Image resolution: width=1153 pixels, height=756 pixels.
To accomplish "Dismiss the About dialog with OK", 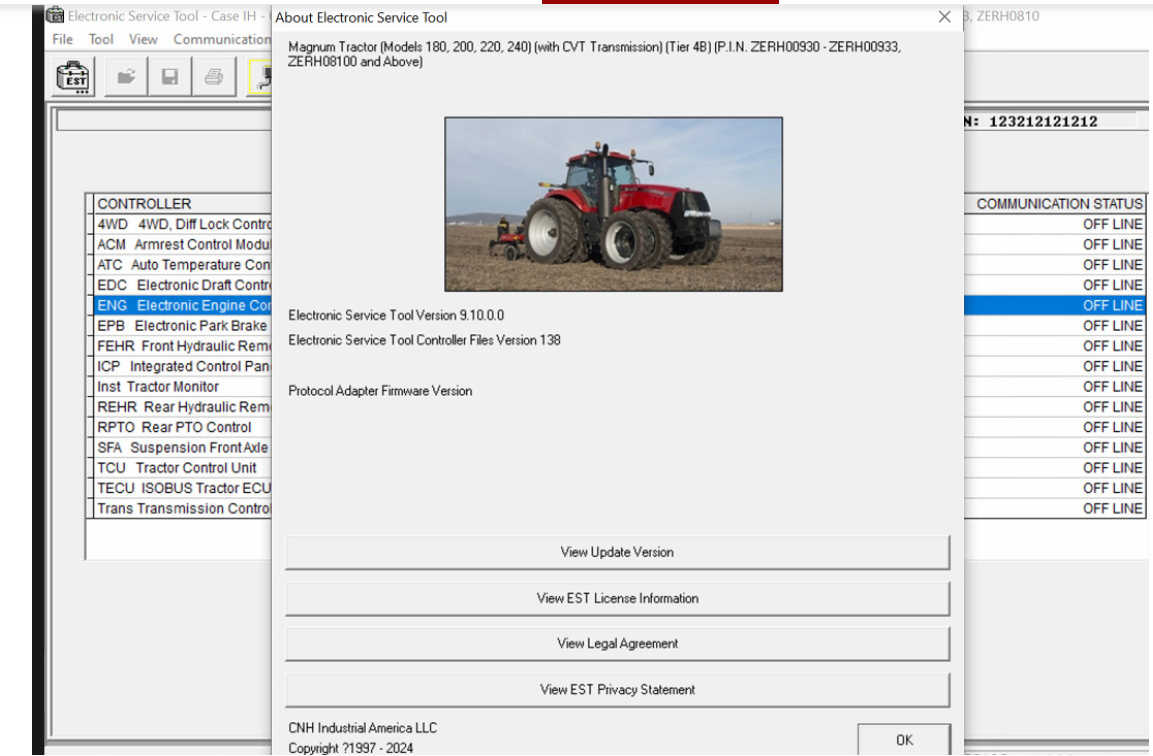I will 903,740.
